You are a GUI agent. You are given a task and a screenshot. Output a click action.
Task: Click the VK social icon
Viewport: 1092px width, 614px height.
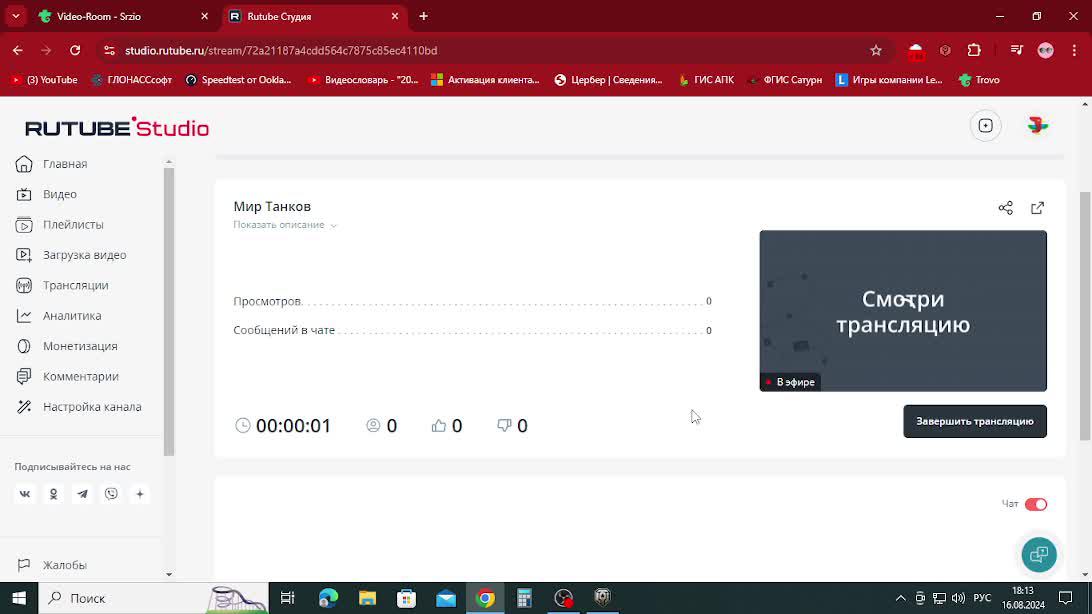tap(24, 494)
